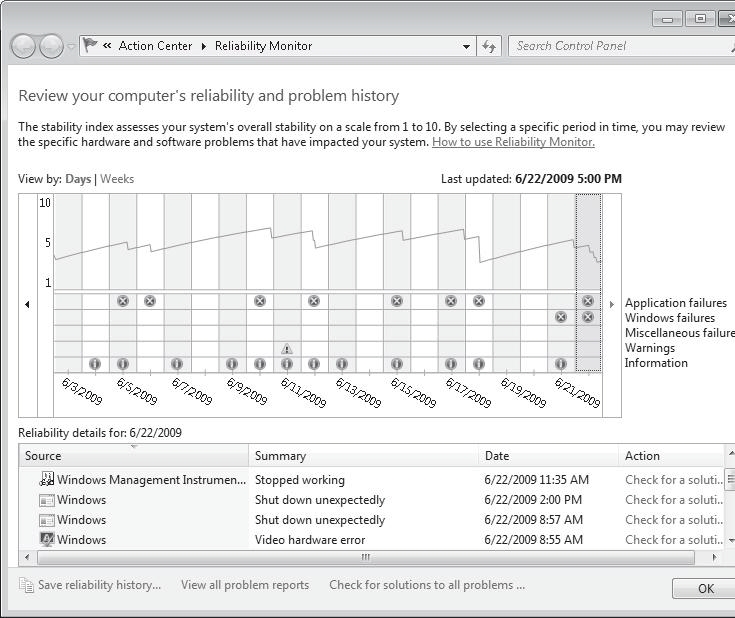
Task: Click the application failure icon for 6/10/2009
Action: (x=260, y=301)
